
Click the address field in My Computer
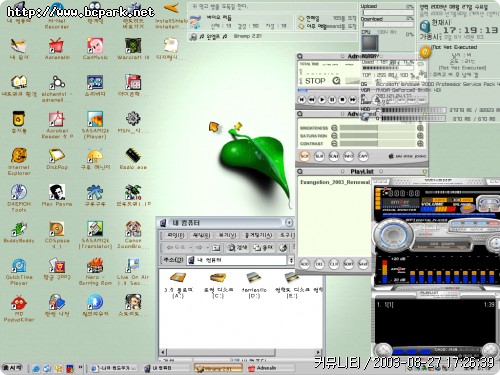point(237,260)
